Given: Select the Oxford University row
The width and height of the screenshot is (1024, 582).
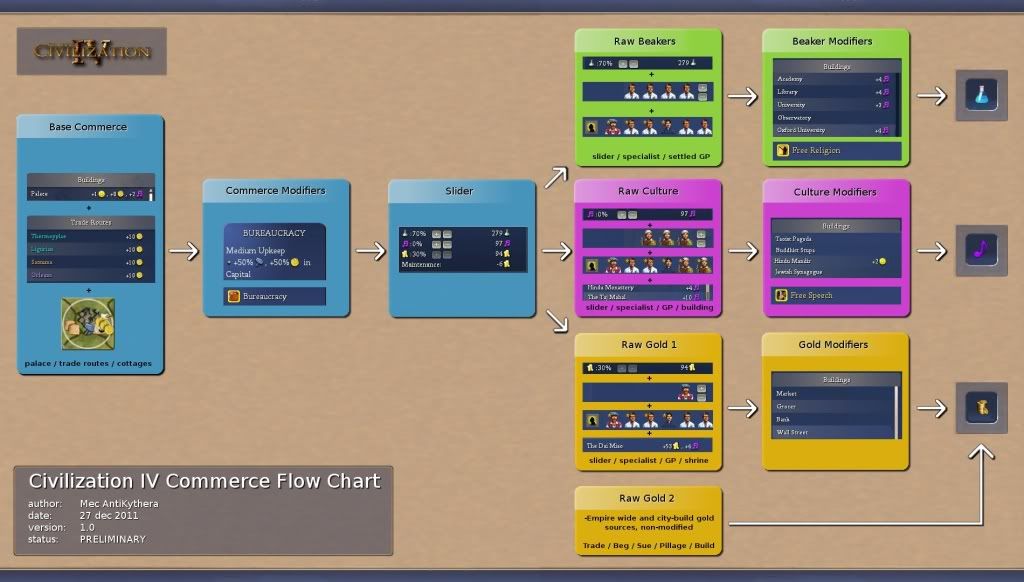Looking at the screenshot, I should 834,130.
